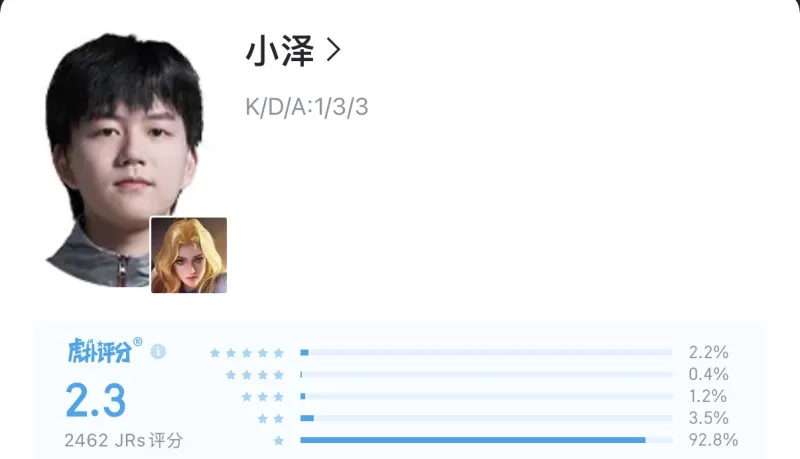Open the 小泽 player profile chevron
Viewport: 800px width, 459px height.
click(334, 51)
